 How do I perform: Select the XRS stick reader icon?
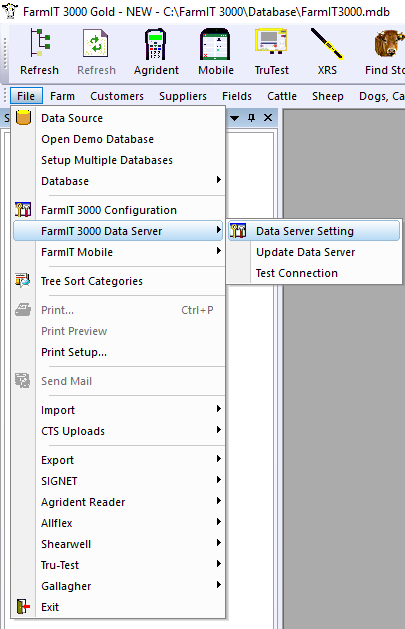(327, 43)
